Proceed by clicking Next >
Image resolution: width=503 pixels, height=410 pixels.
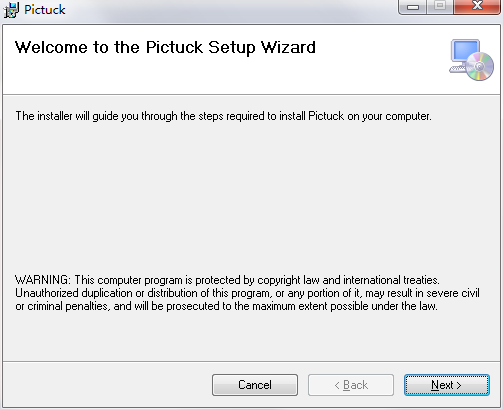(x=447, y=385)
